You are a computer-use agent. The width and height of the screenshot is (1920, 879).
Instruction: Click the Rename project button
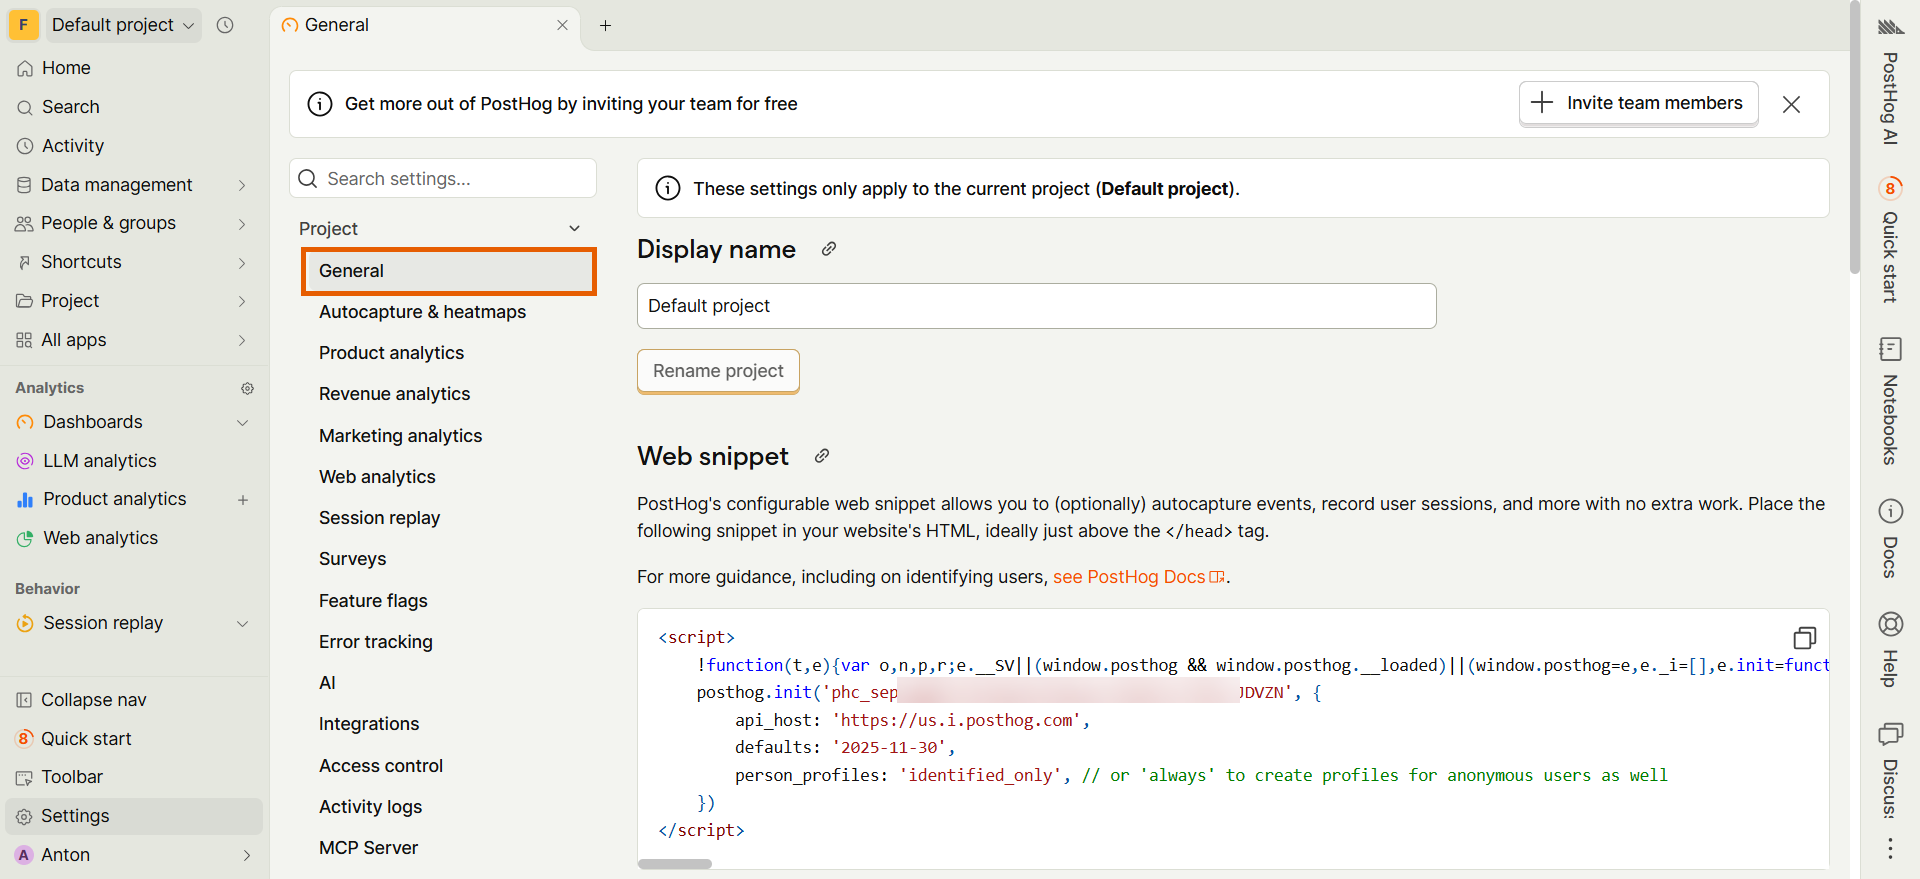718,371
